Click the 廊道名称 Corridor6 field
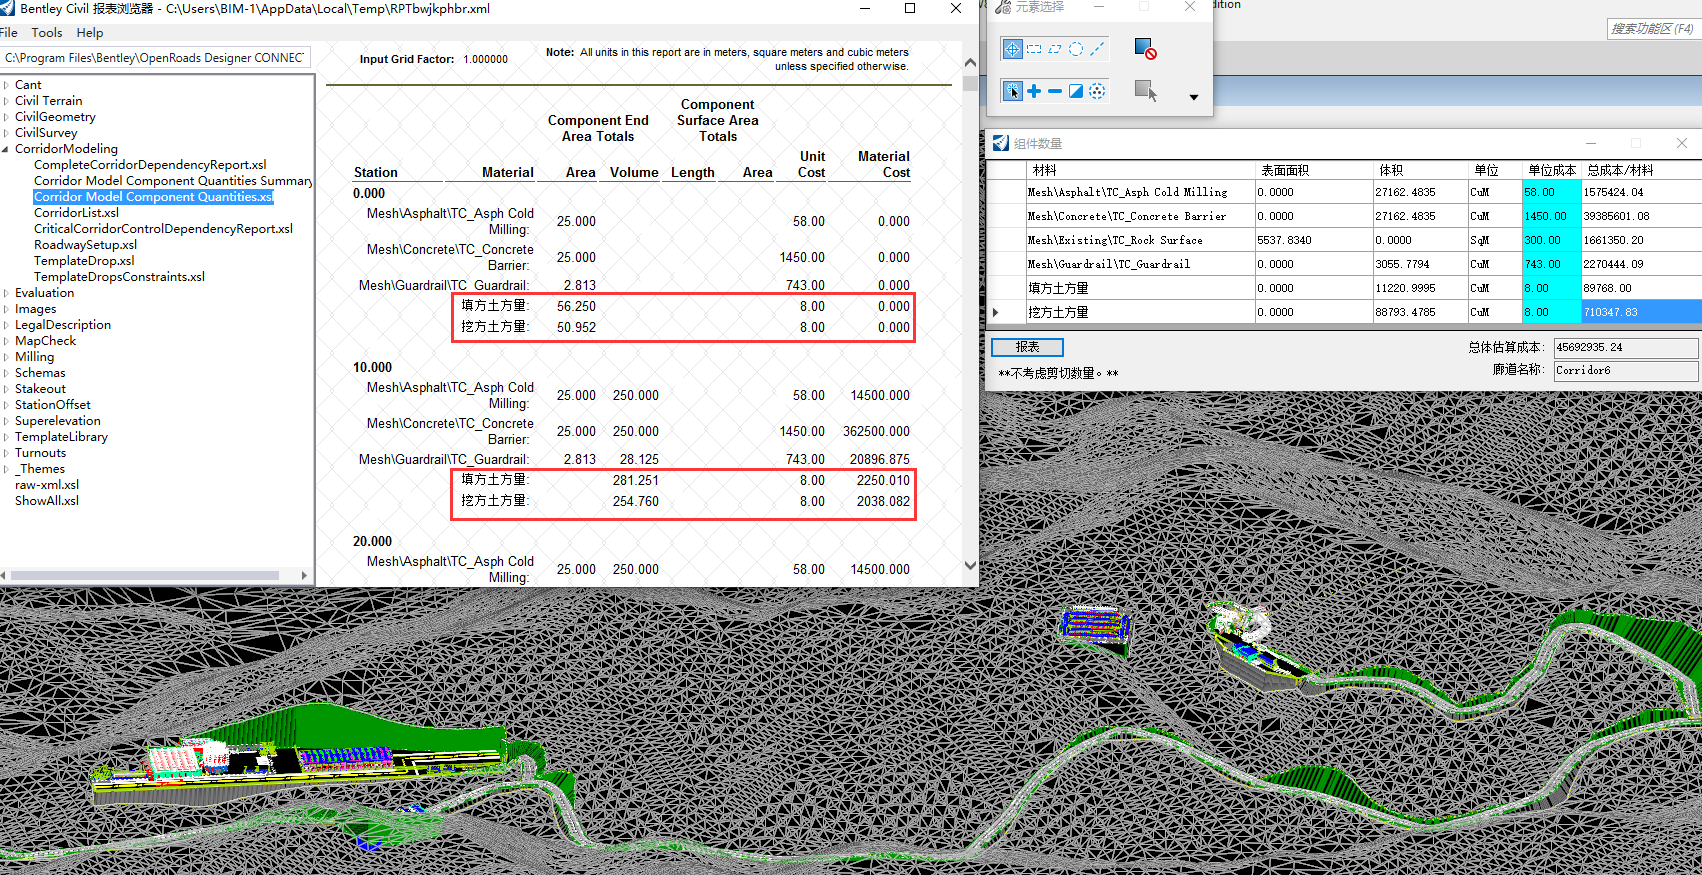The height and width of the screenshot is (875, 1702). point(1625,370)
